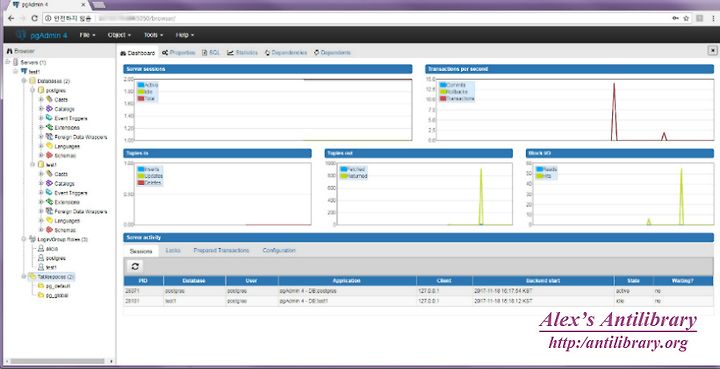Select the Dashboard tab

click(x=138, y=53)
